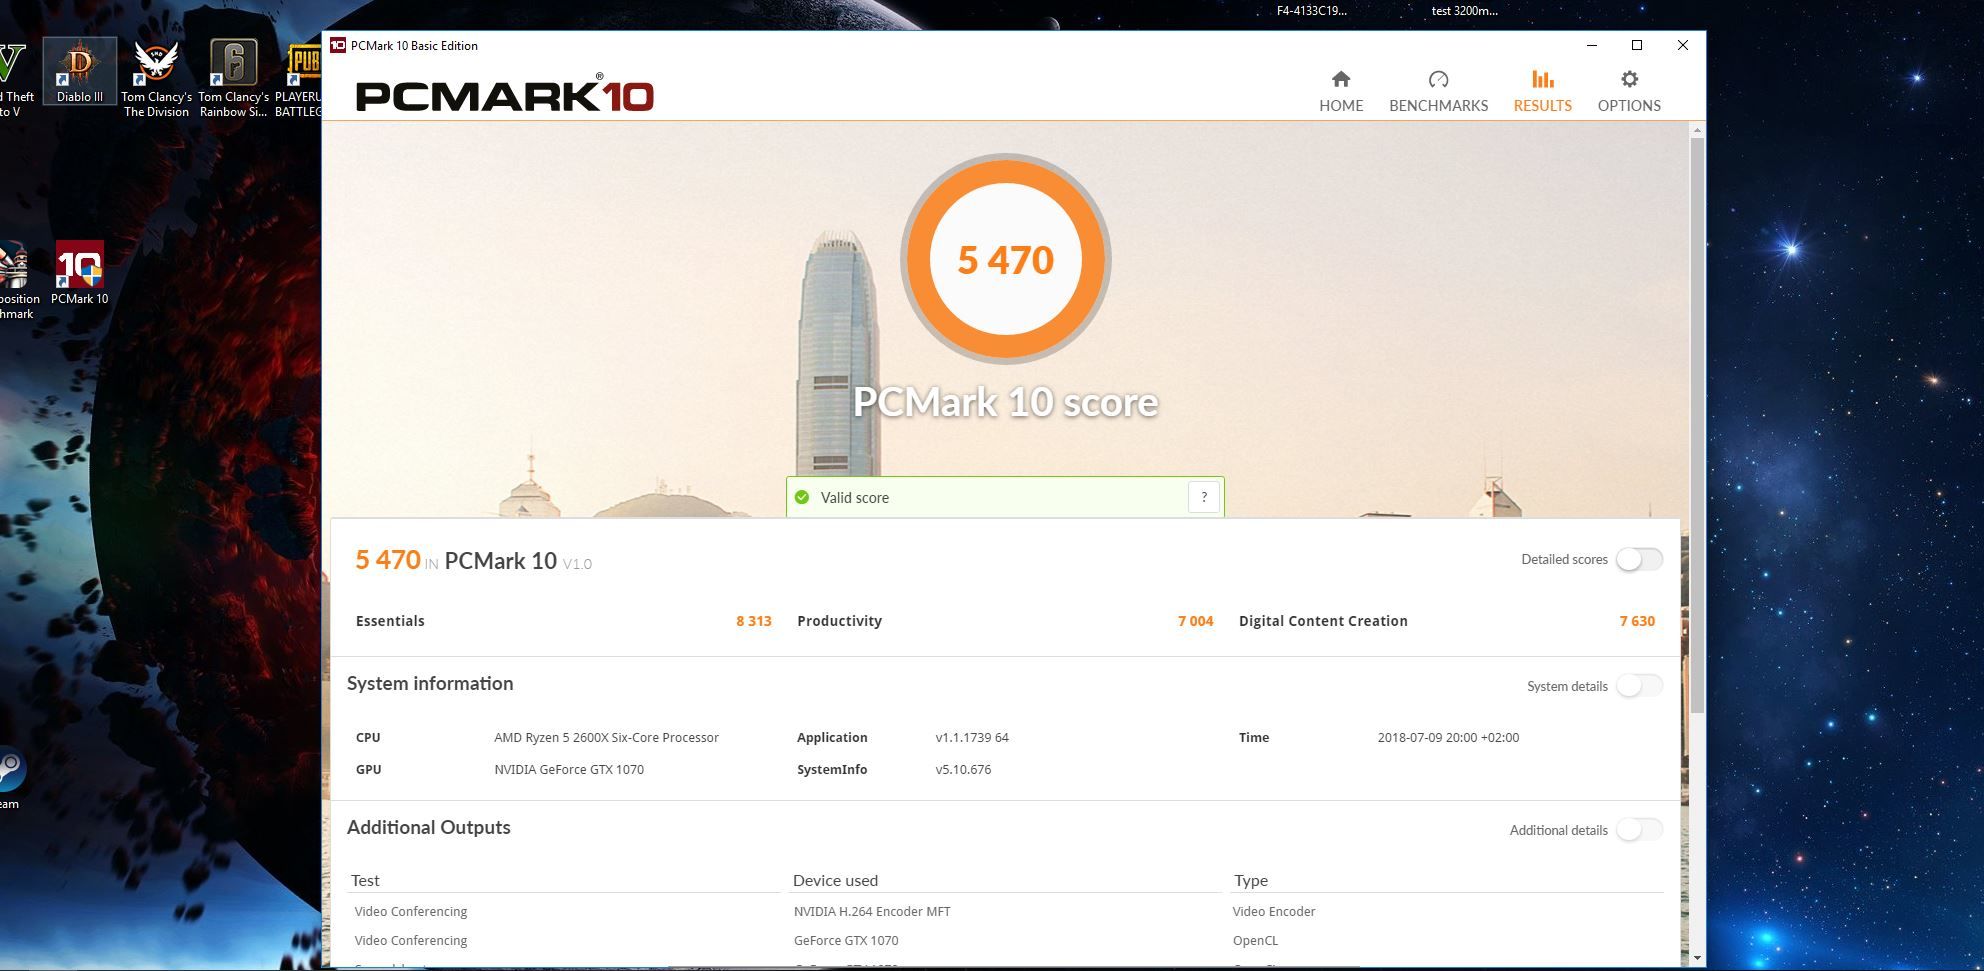Click the vertical scrollbar thumb

(x=1697, y=425)
